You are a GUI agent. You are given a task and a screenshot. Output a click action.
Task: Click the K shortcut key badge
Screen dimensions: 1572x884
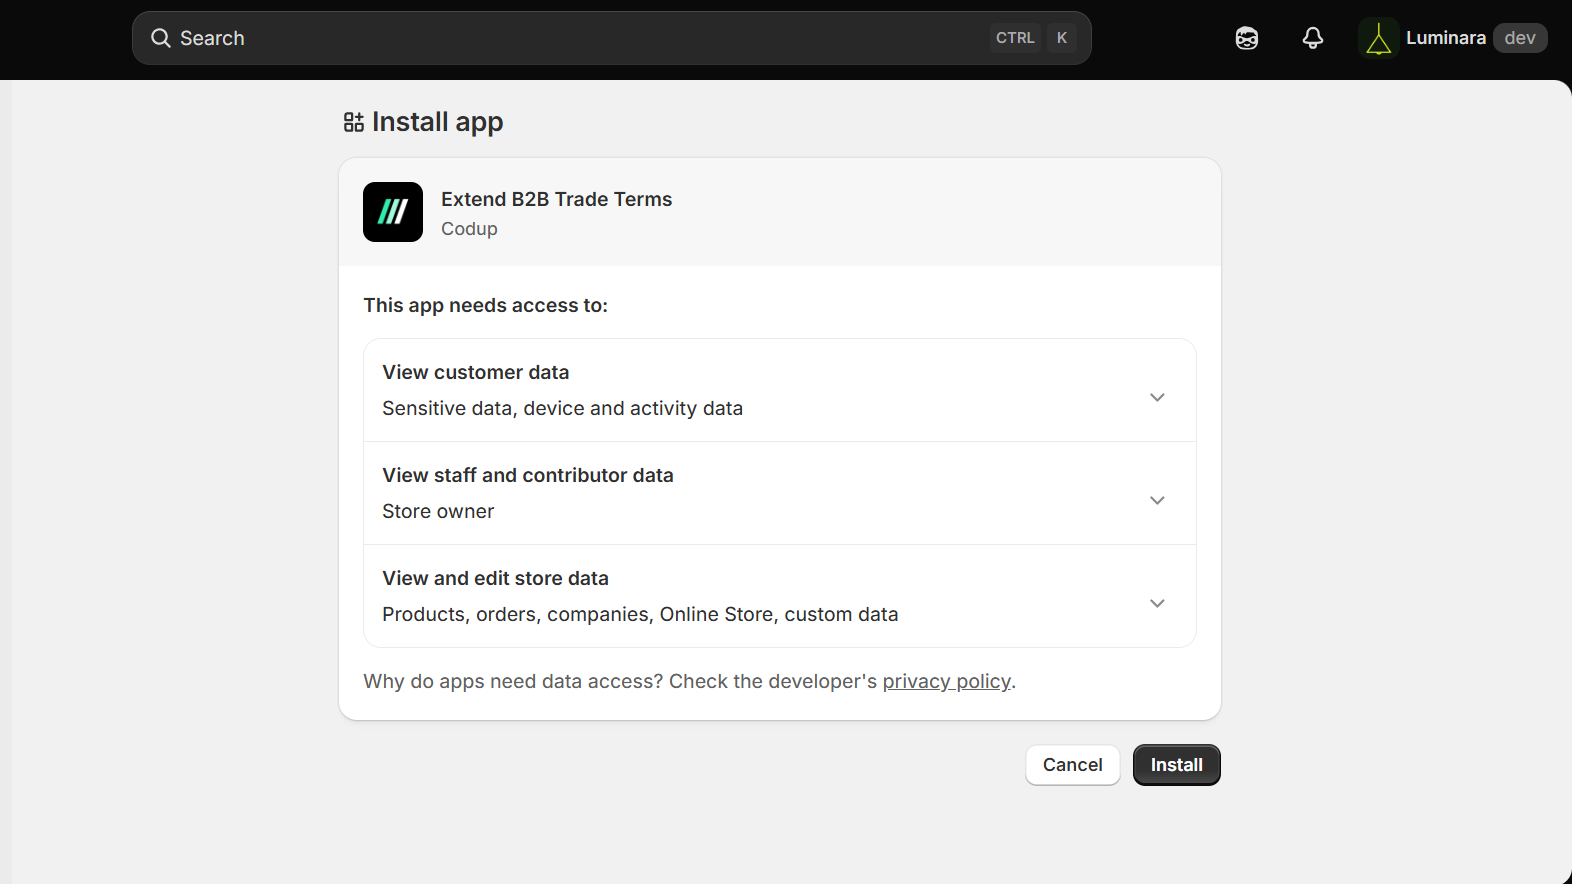(x=1062, y=38)
